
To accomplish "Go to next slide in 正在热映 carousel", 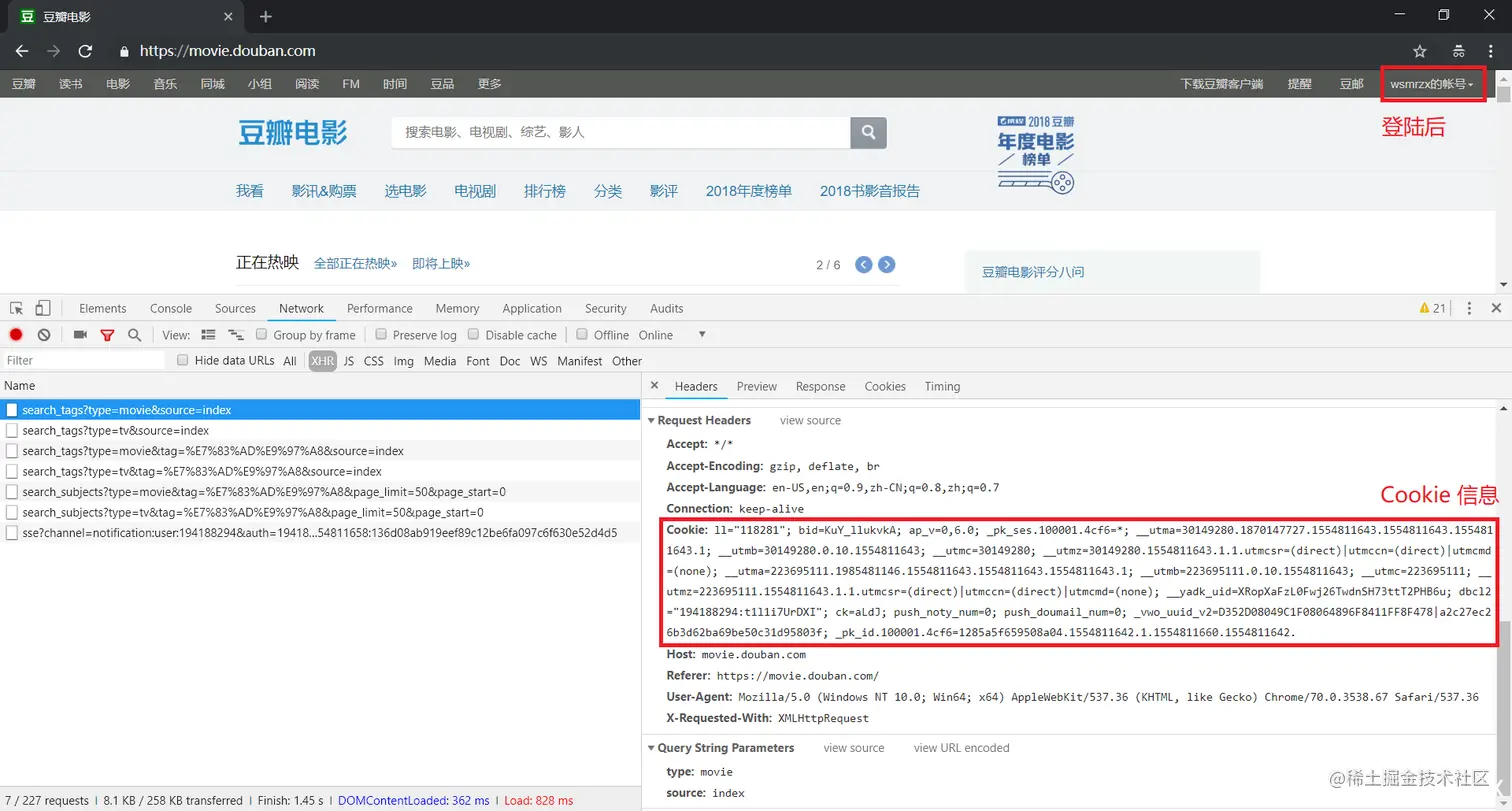I will tap(886, 265).
